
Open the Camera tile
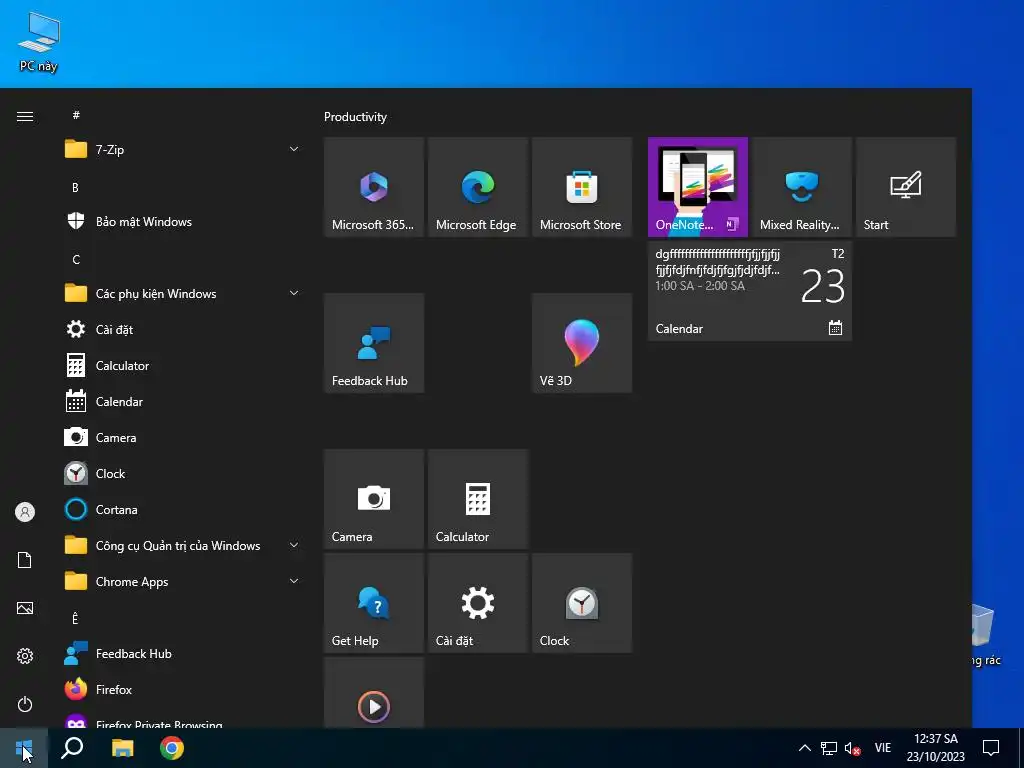point(374,499)
